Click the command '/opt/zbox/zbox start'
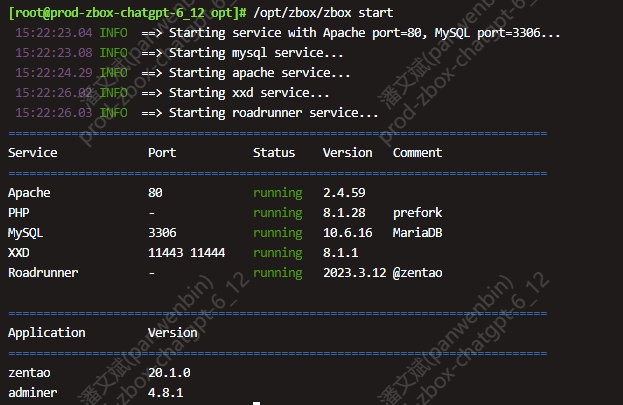This screenshot has height=405, width=623. pyautogui.click(x=323, y=13)
